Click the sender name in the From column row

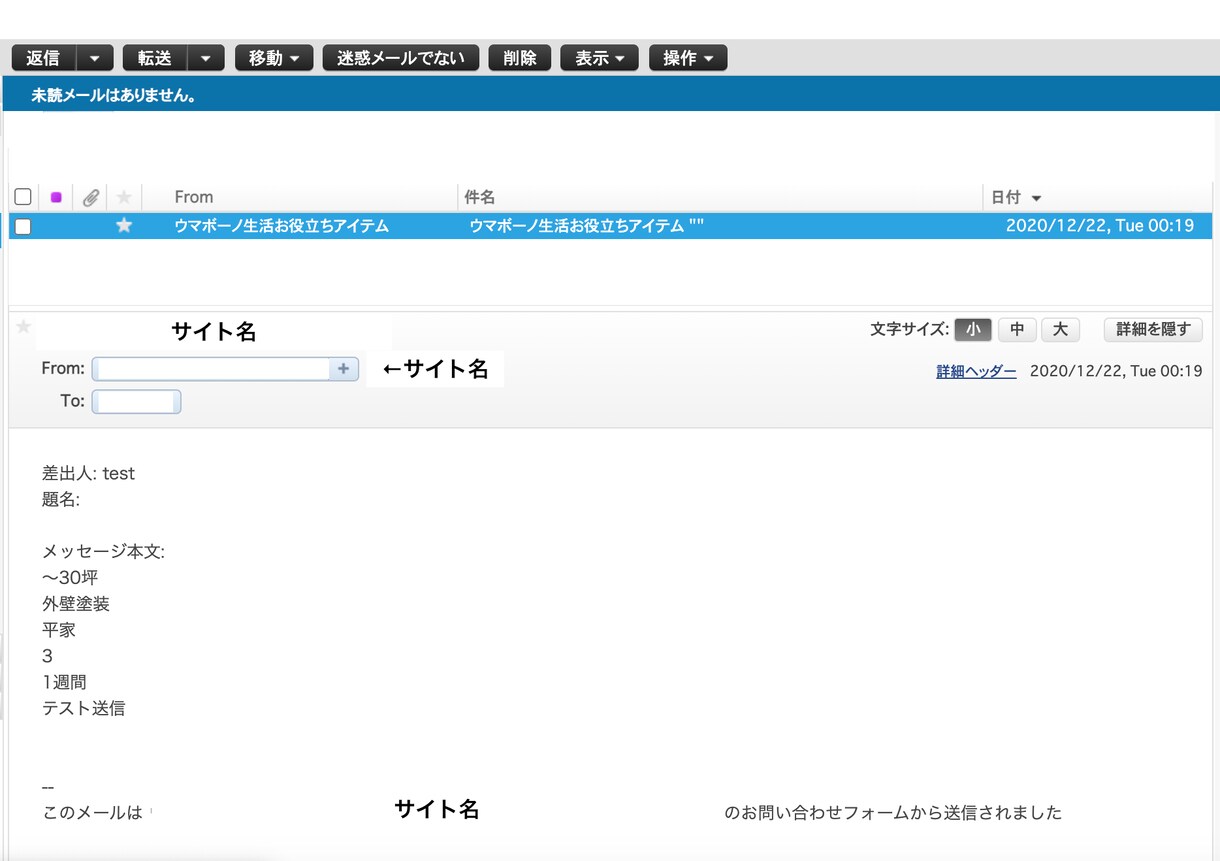tap(281, 226)
